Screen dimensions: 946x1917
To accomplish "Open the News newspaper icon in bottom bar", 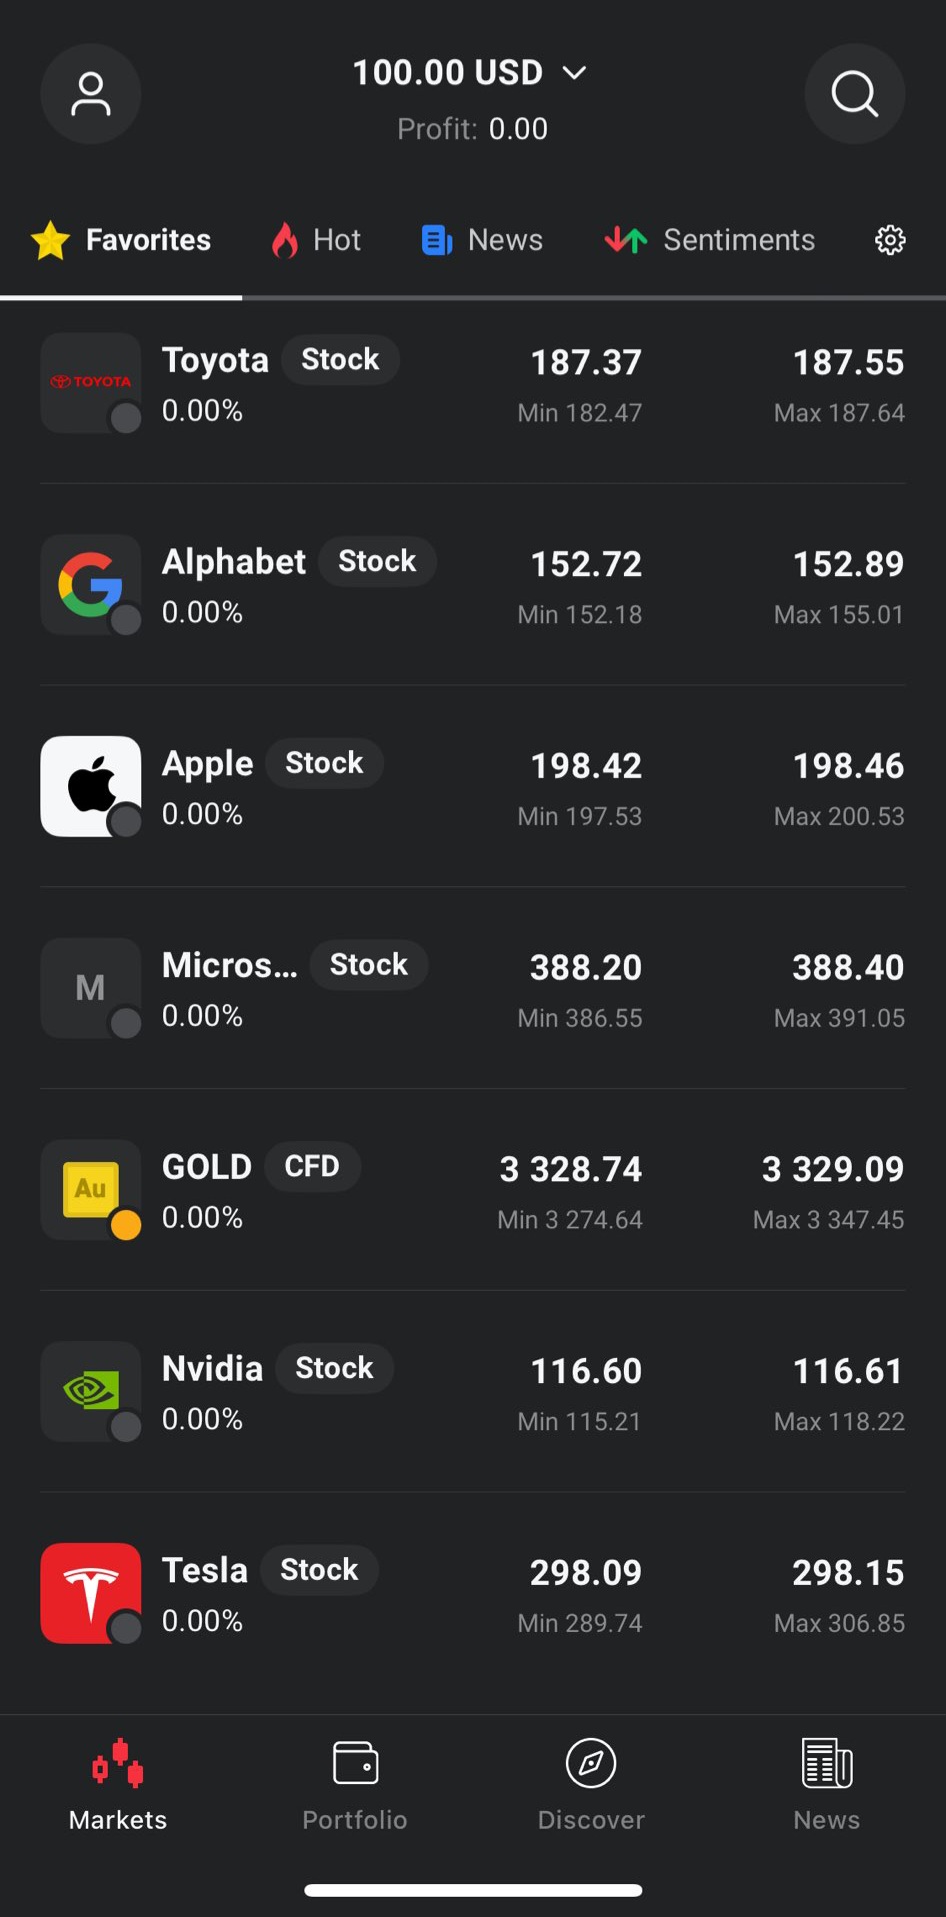I will coord(827,1783).
